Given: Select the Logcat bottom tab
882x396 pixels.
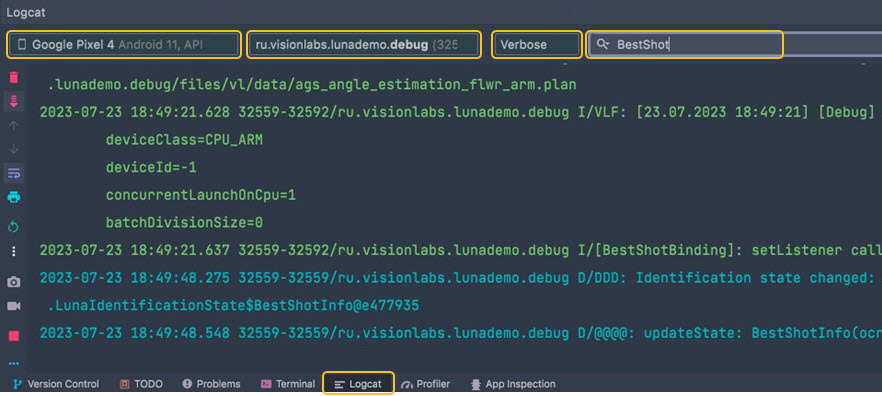Looking at the screenshot, I should [358, 384].
